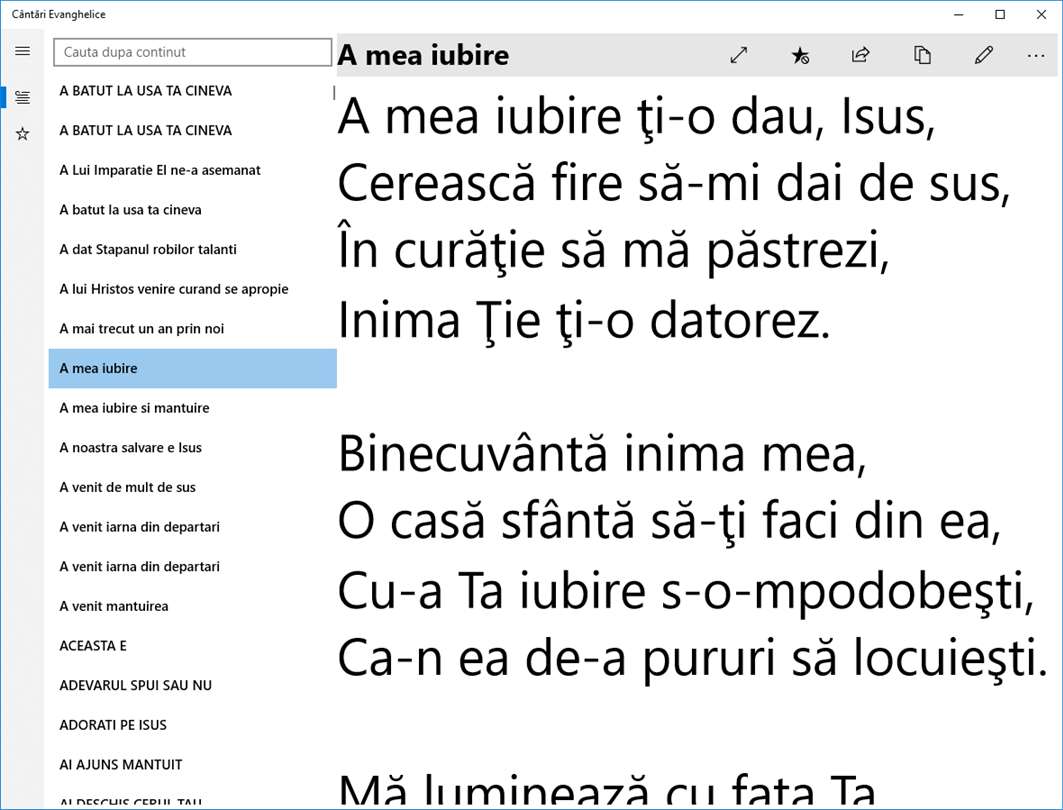Select 'ACEASTA E' in the list
The height and width of the screenshot is (810, 1063).
pos(193,646)
